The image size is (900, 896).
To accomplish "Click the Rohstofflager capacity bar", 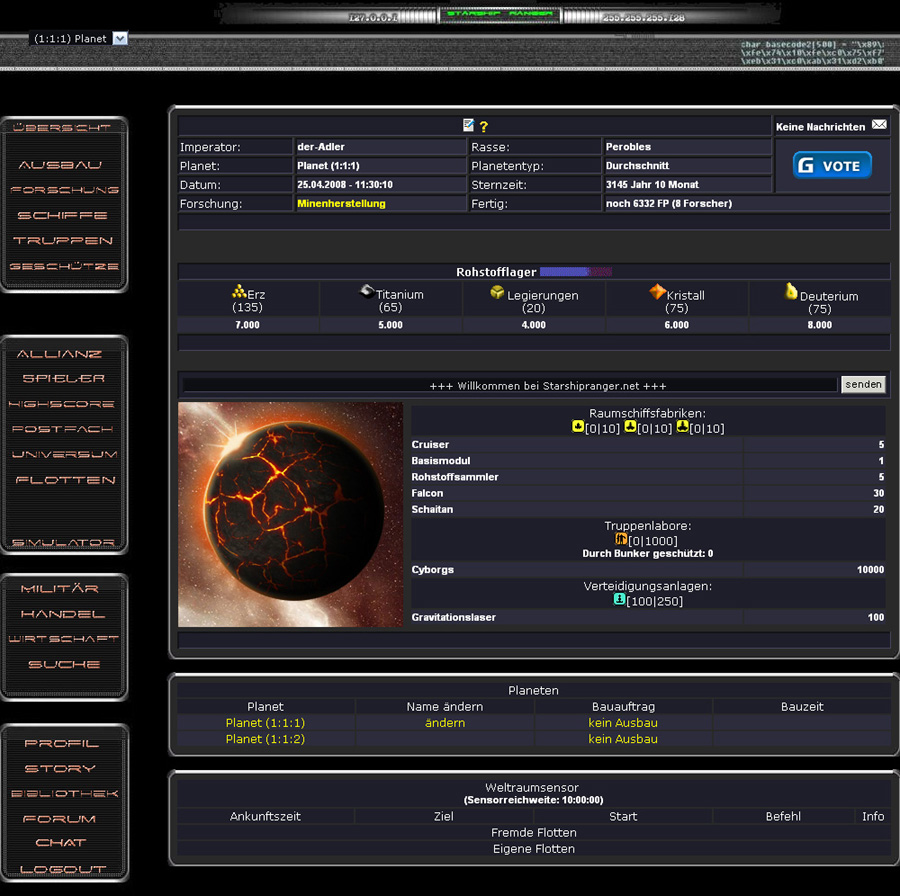I will [x=575, y=271].
